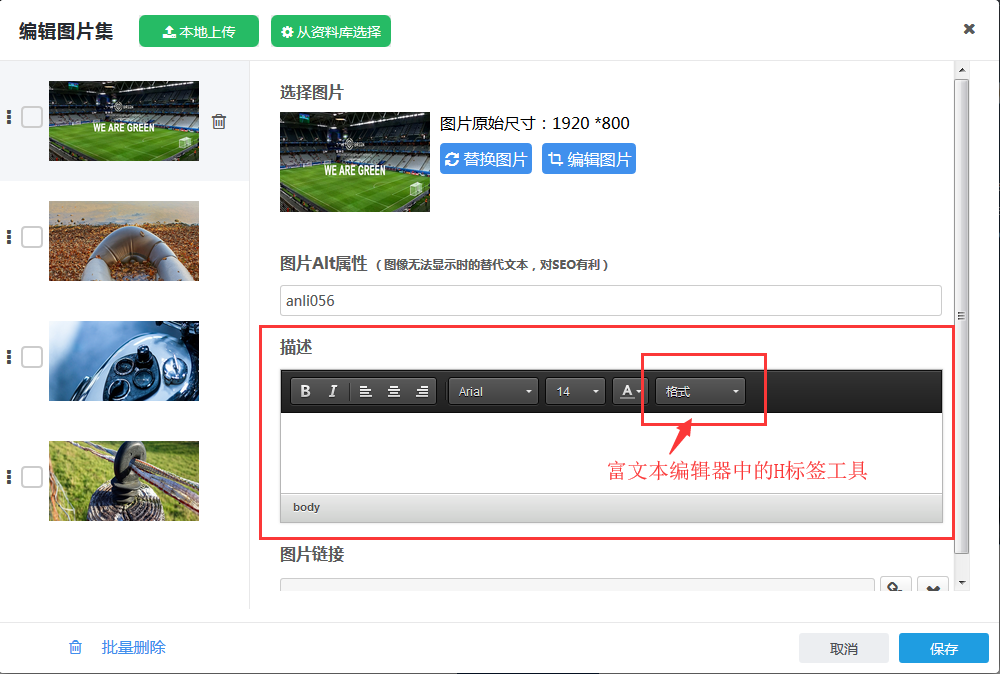Screen dimensions: 1000x674
Task: Select the checkbox beside the inflatable boat image
Action: [x=32, y=237]
